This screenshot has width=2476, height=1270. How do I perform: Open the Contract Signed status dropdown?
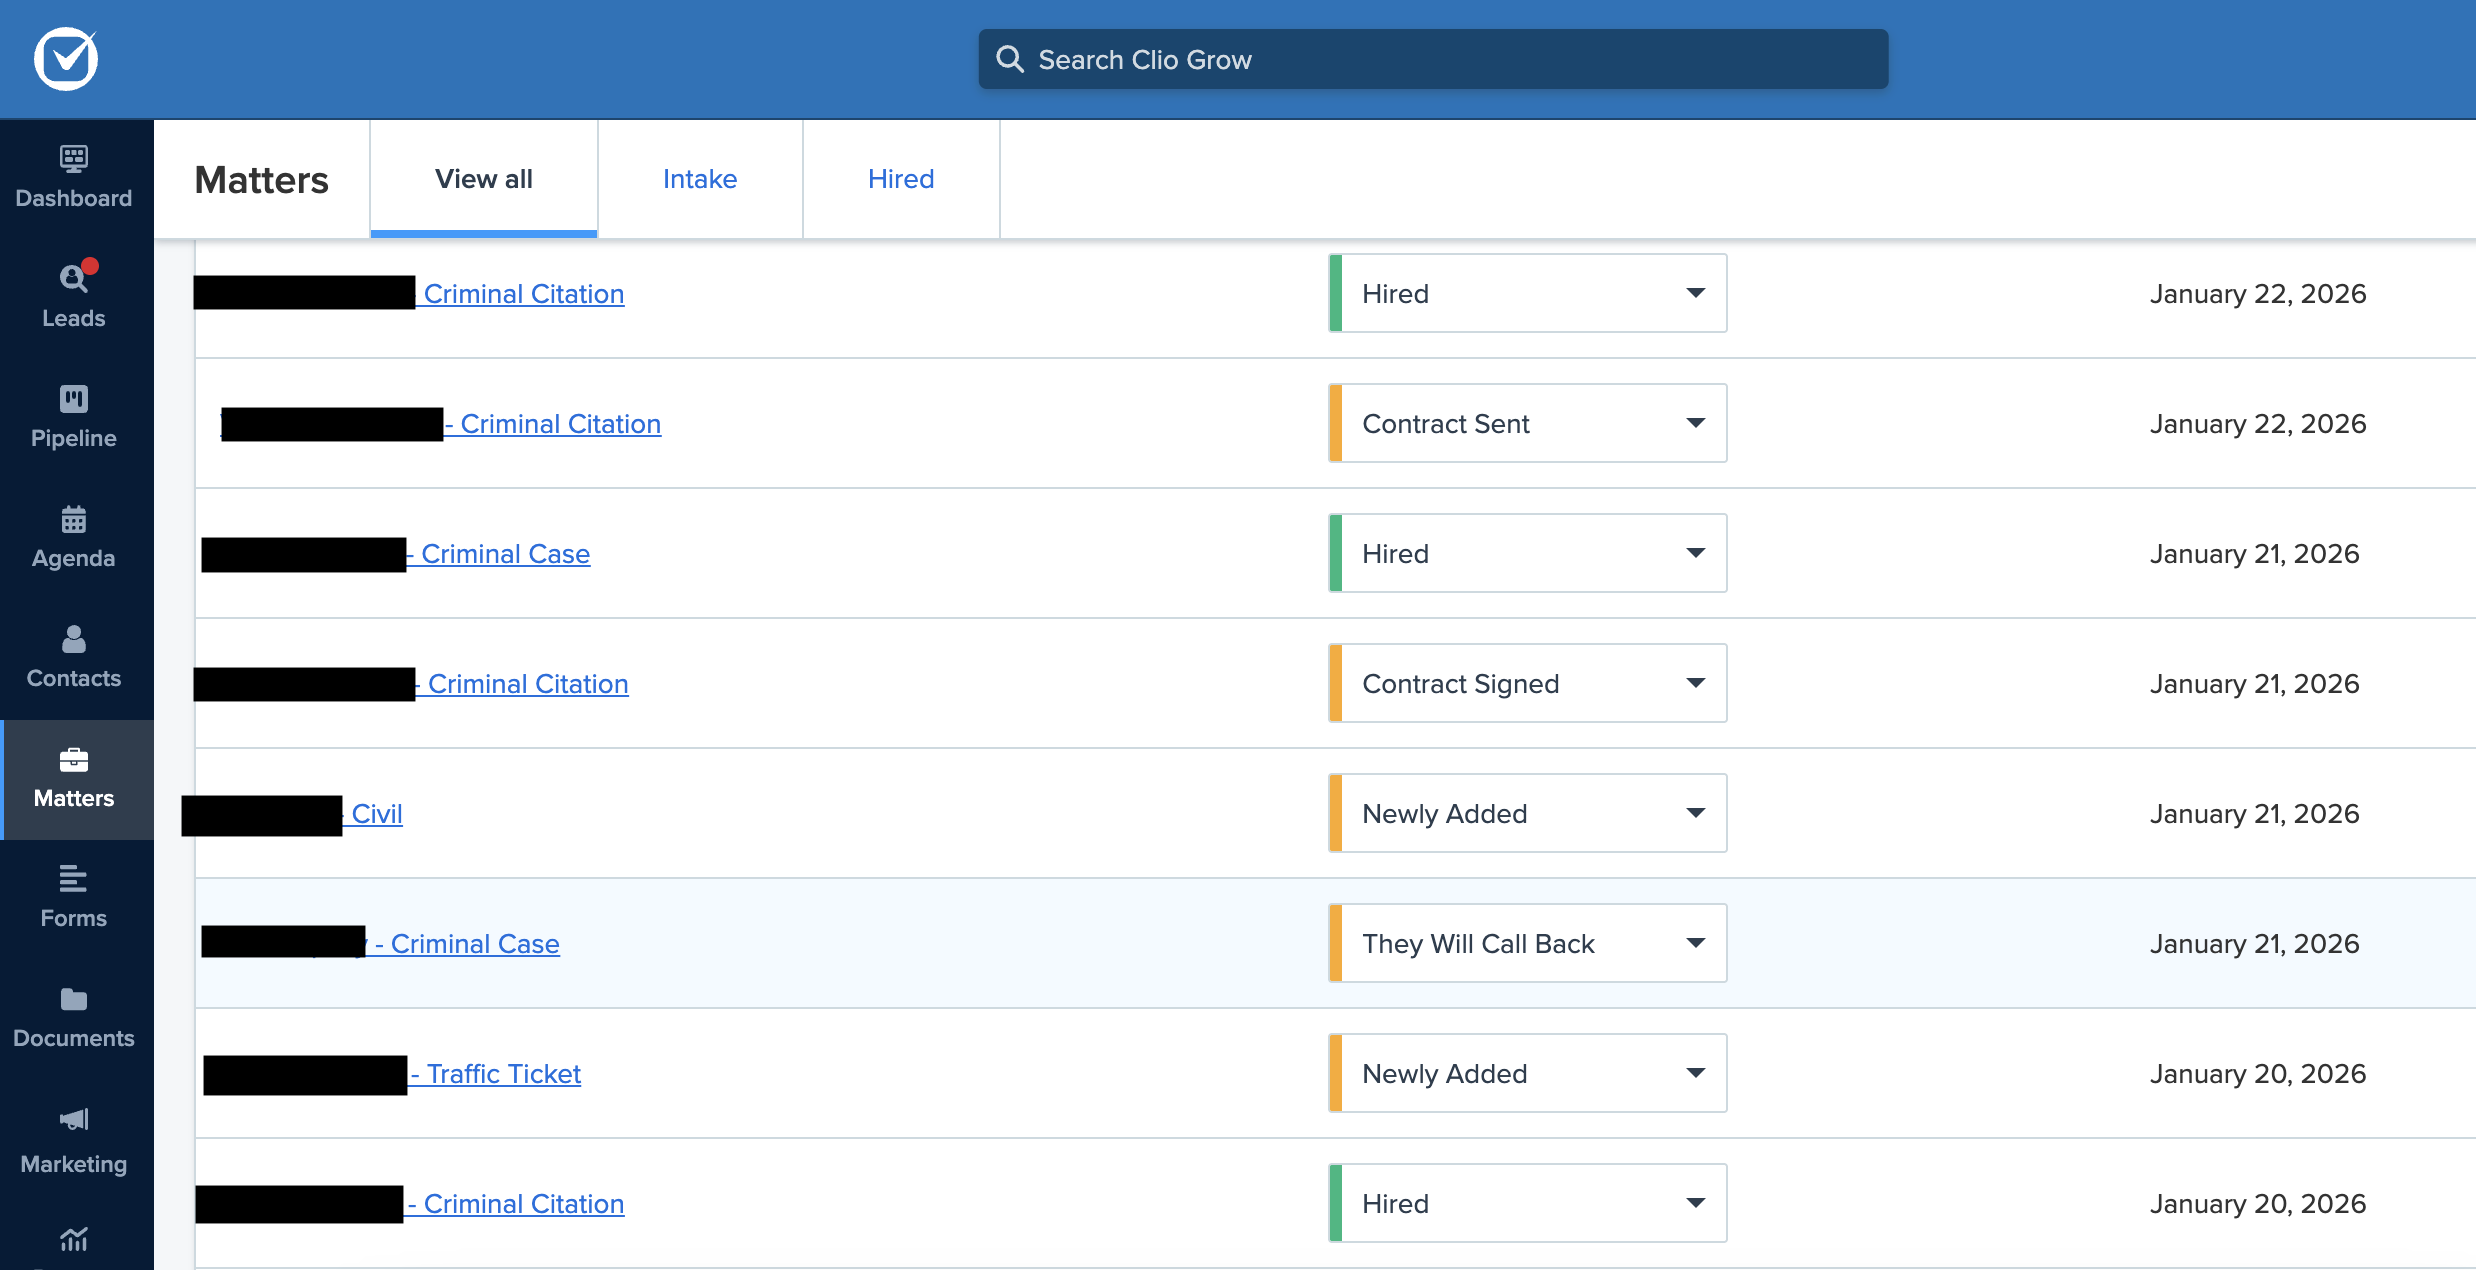[1528, 684]
